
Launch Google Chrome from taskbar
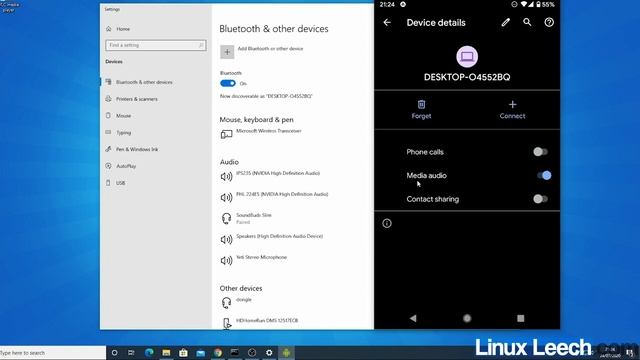click(x=218, y=353)
